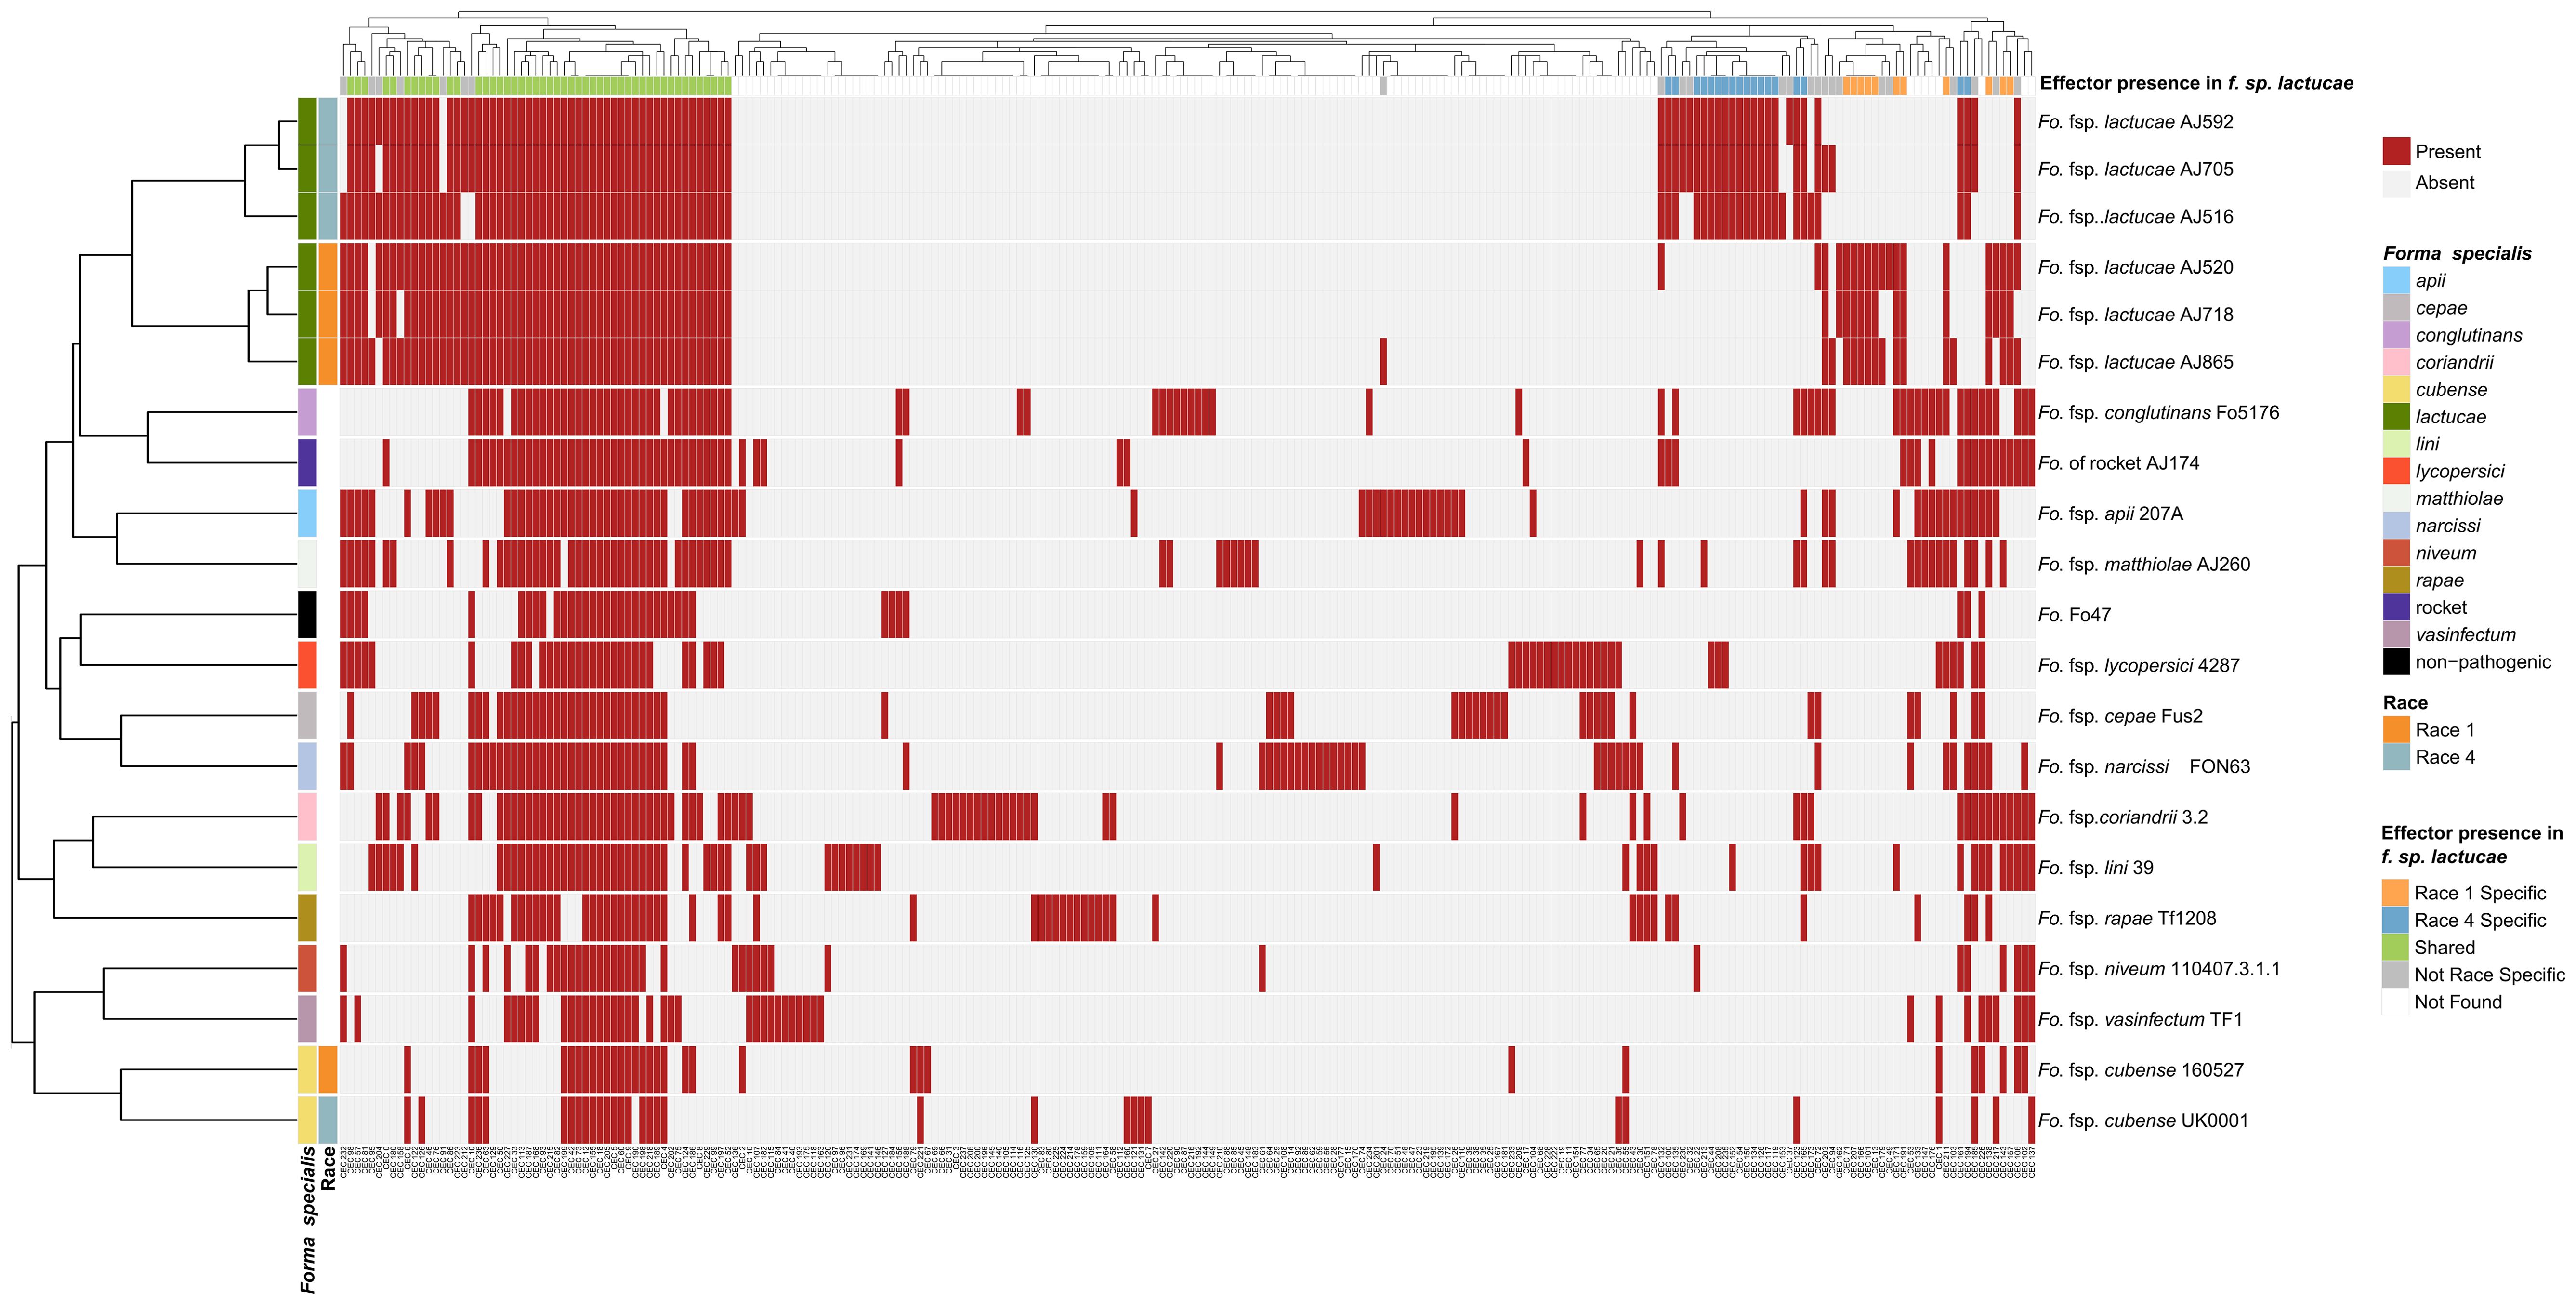Click the 'Fo. fsp. narcissi FON63' row label
Viewport: 2576px width, 1305px height.
click(2144, 767)
